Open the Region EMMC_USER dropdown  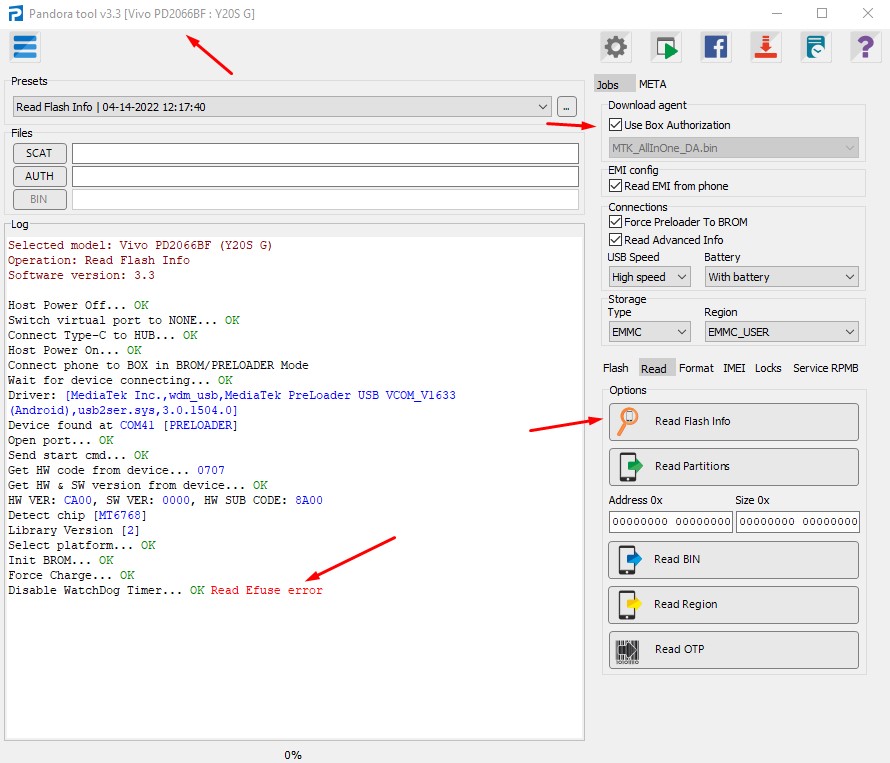(782, 332)
